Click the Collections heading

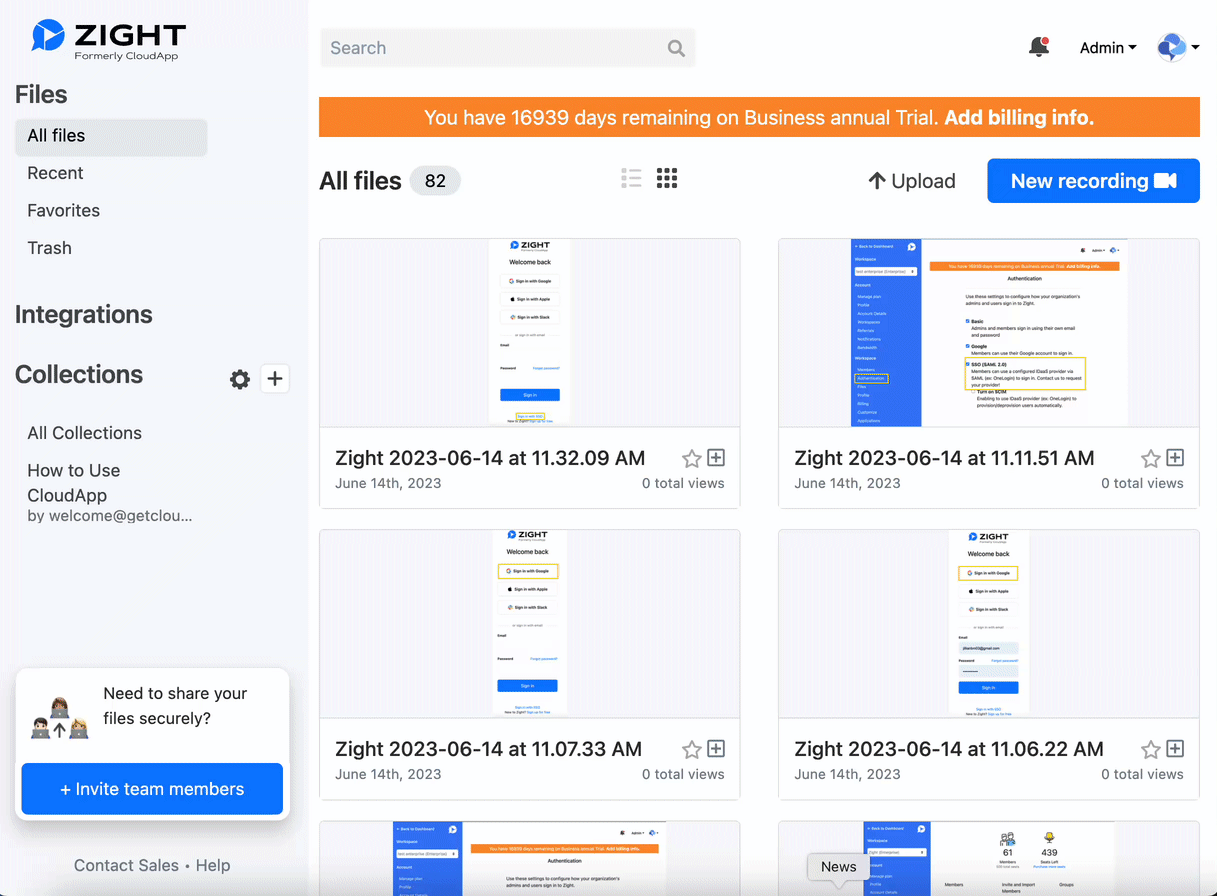pos(79,374)
